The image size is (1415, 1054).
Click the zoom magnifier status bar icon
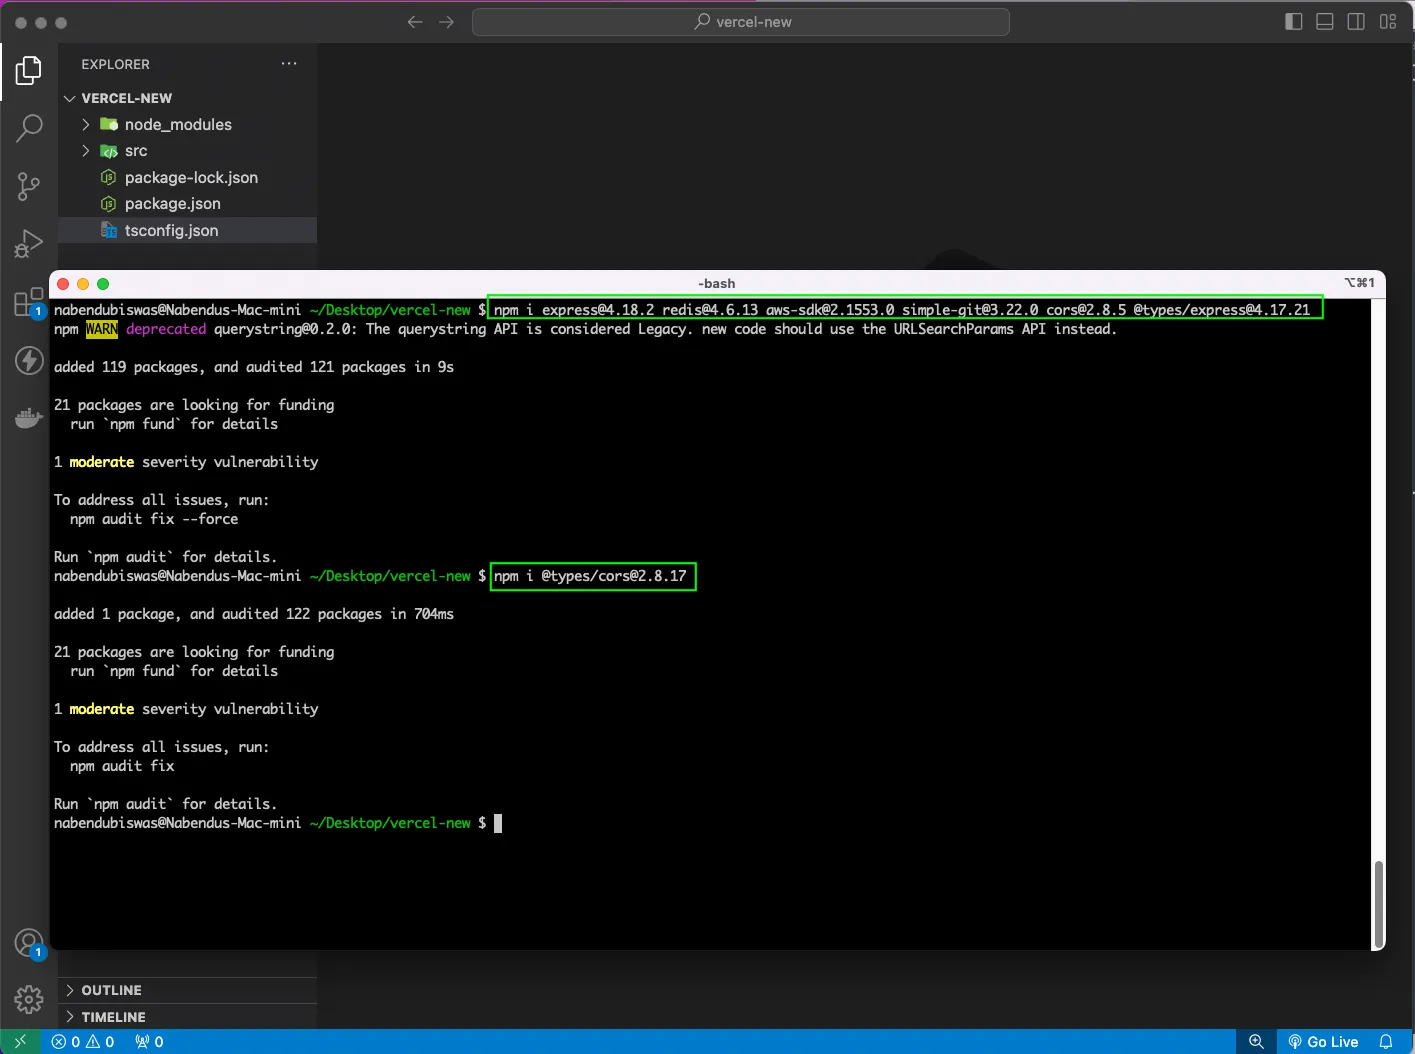click(1257, 1042)
